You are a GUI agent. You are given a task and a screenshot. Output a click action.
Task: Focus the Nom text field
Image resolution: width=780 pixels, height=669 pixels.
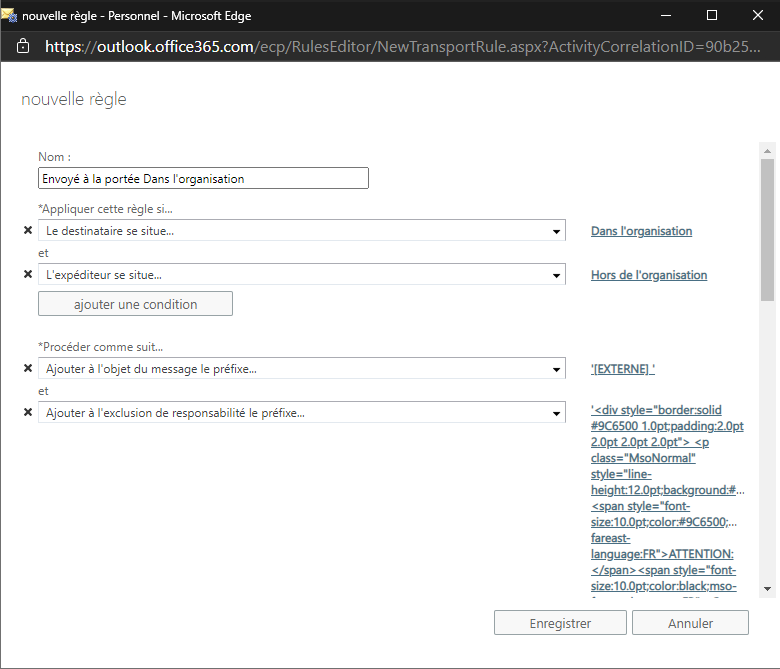203,179
